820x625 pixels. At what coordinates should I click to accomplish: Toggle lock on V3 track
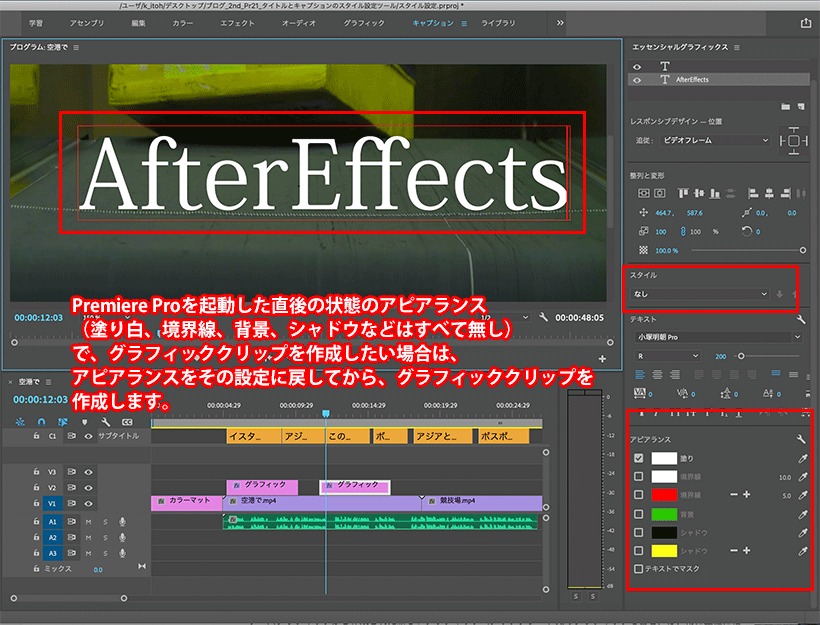click(x=36, y=472)
